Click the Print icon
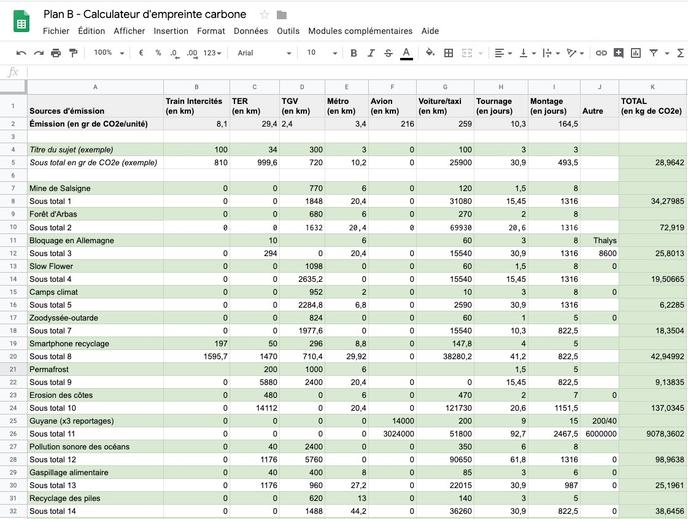The height and width of the screenshot is (519, 688). [x=56, y=53]
